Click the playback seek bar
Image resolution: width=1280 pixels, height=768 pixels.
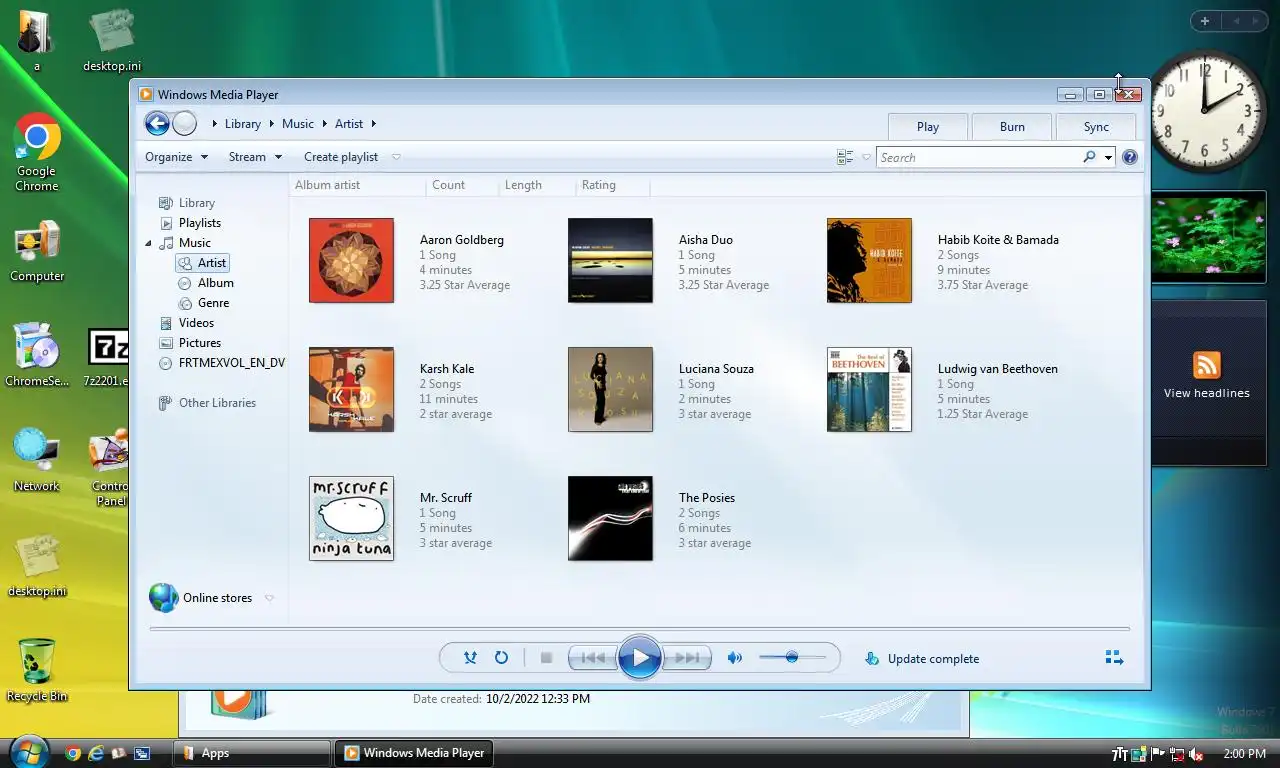click(x=640, y=629)
